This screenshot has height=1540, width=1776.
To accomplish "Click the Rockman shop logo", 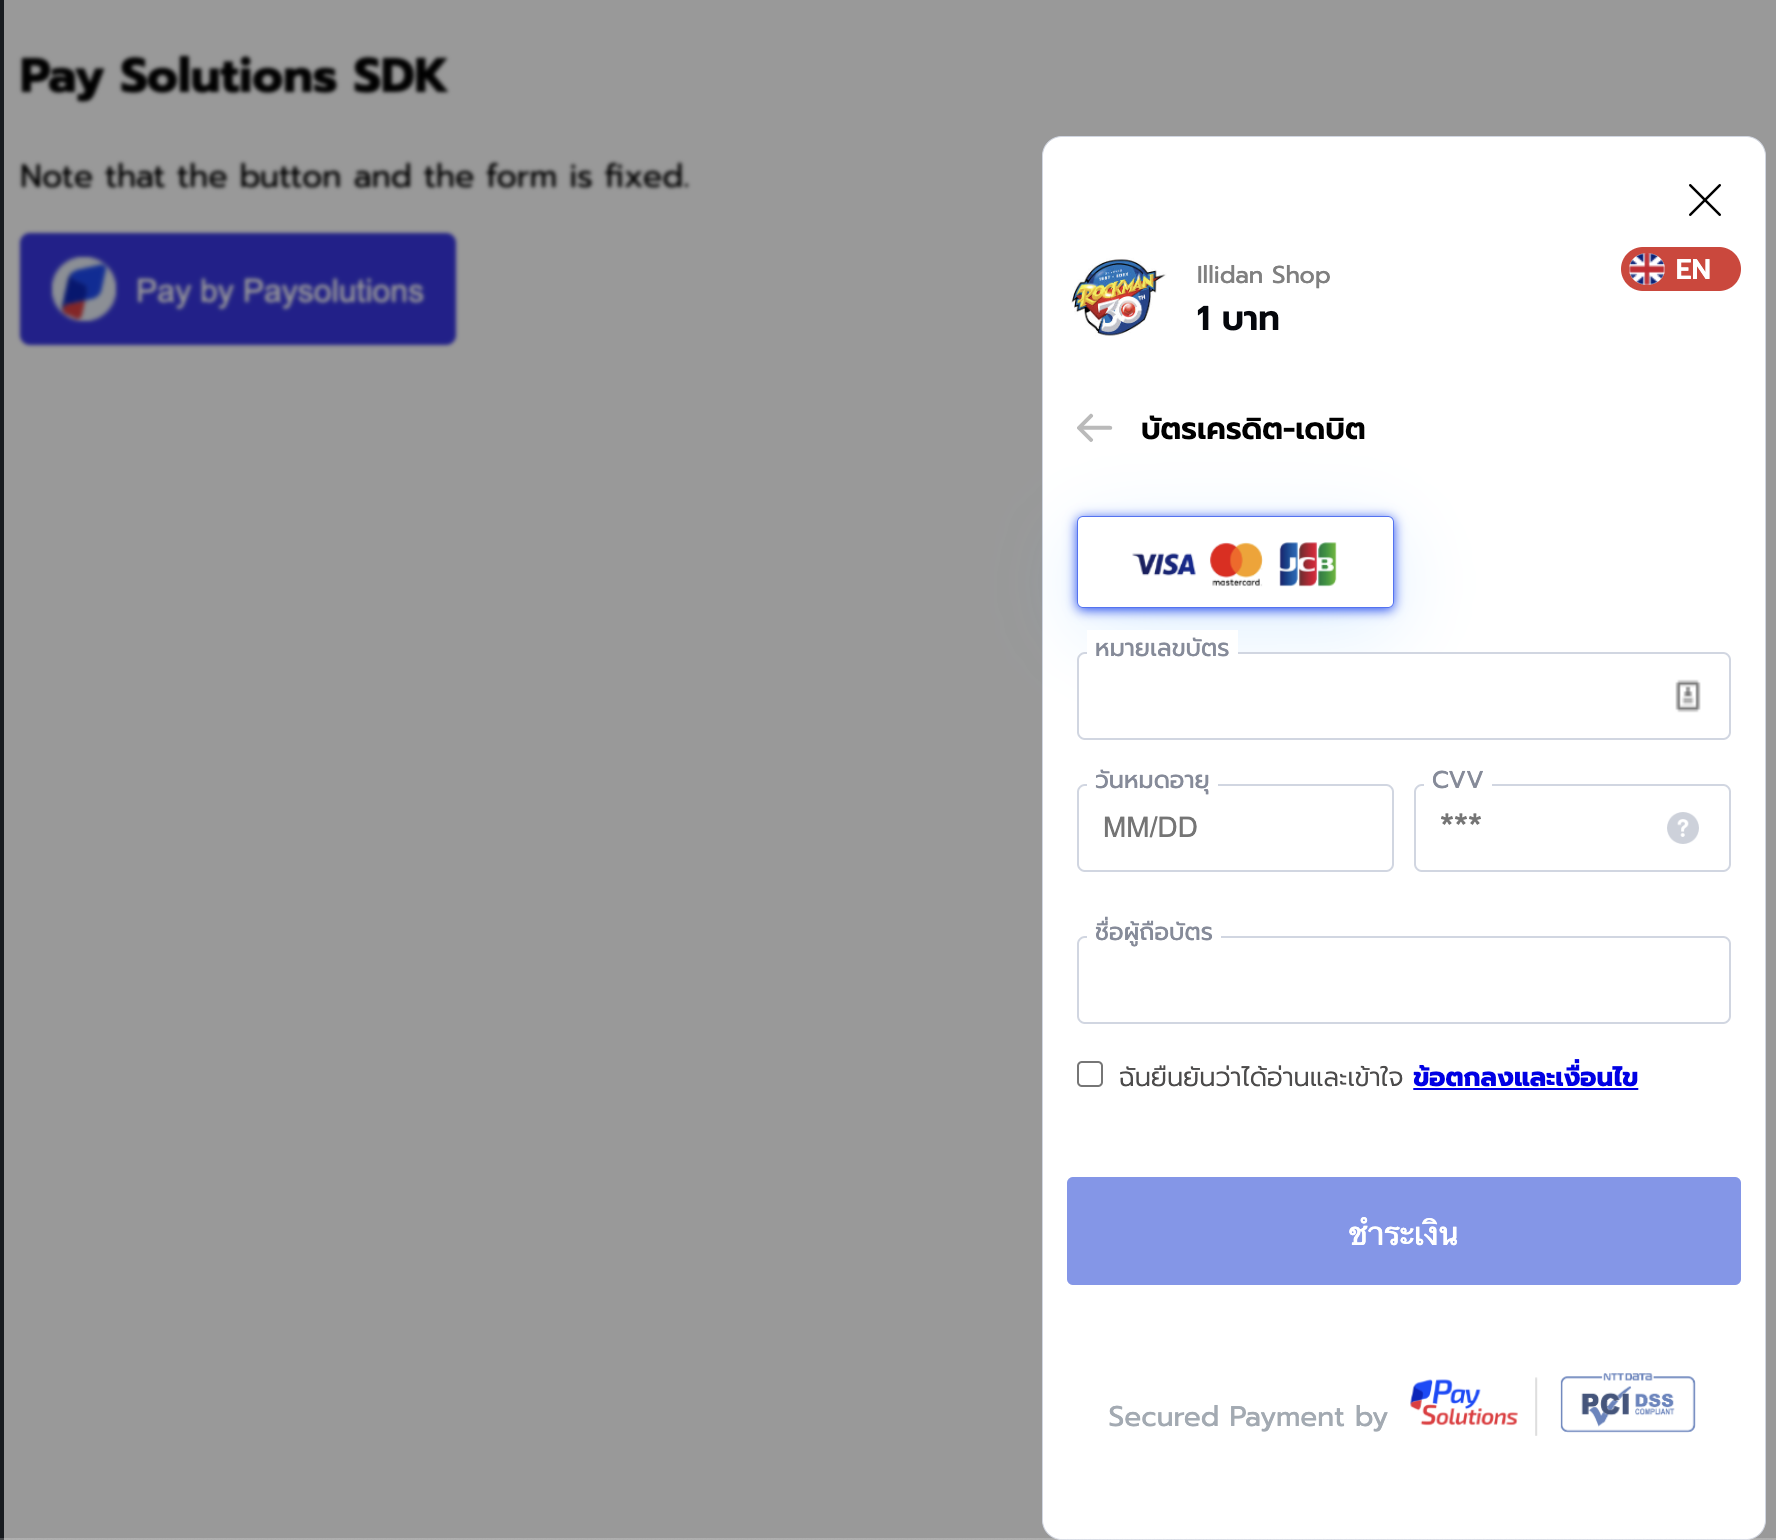I will (x=1118, y=296).
